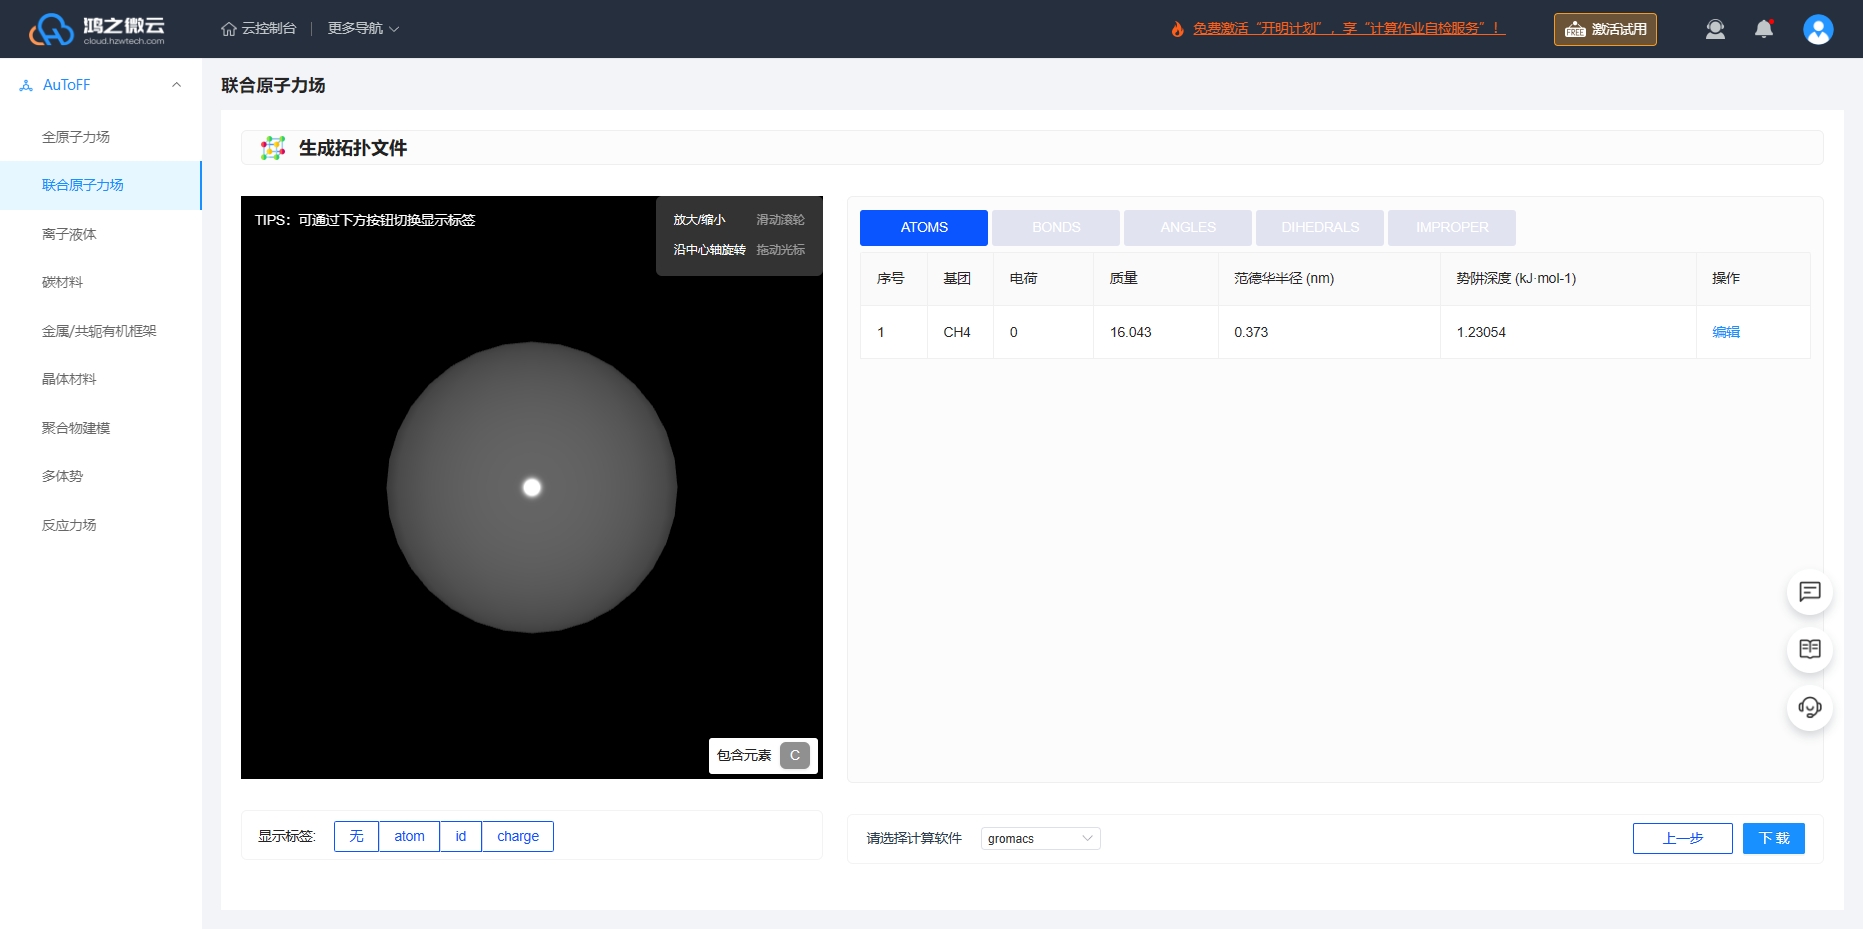Select 离子液体 in the sidebar
This screenshot has height=929, width=1863.
pos(70,234)
